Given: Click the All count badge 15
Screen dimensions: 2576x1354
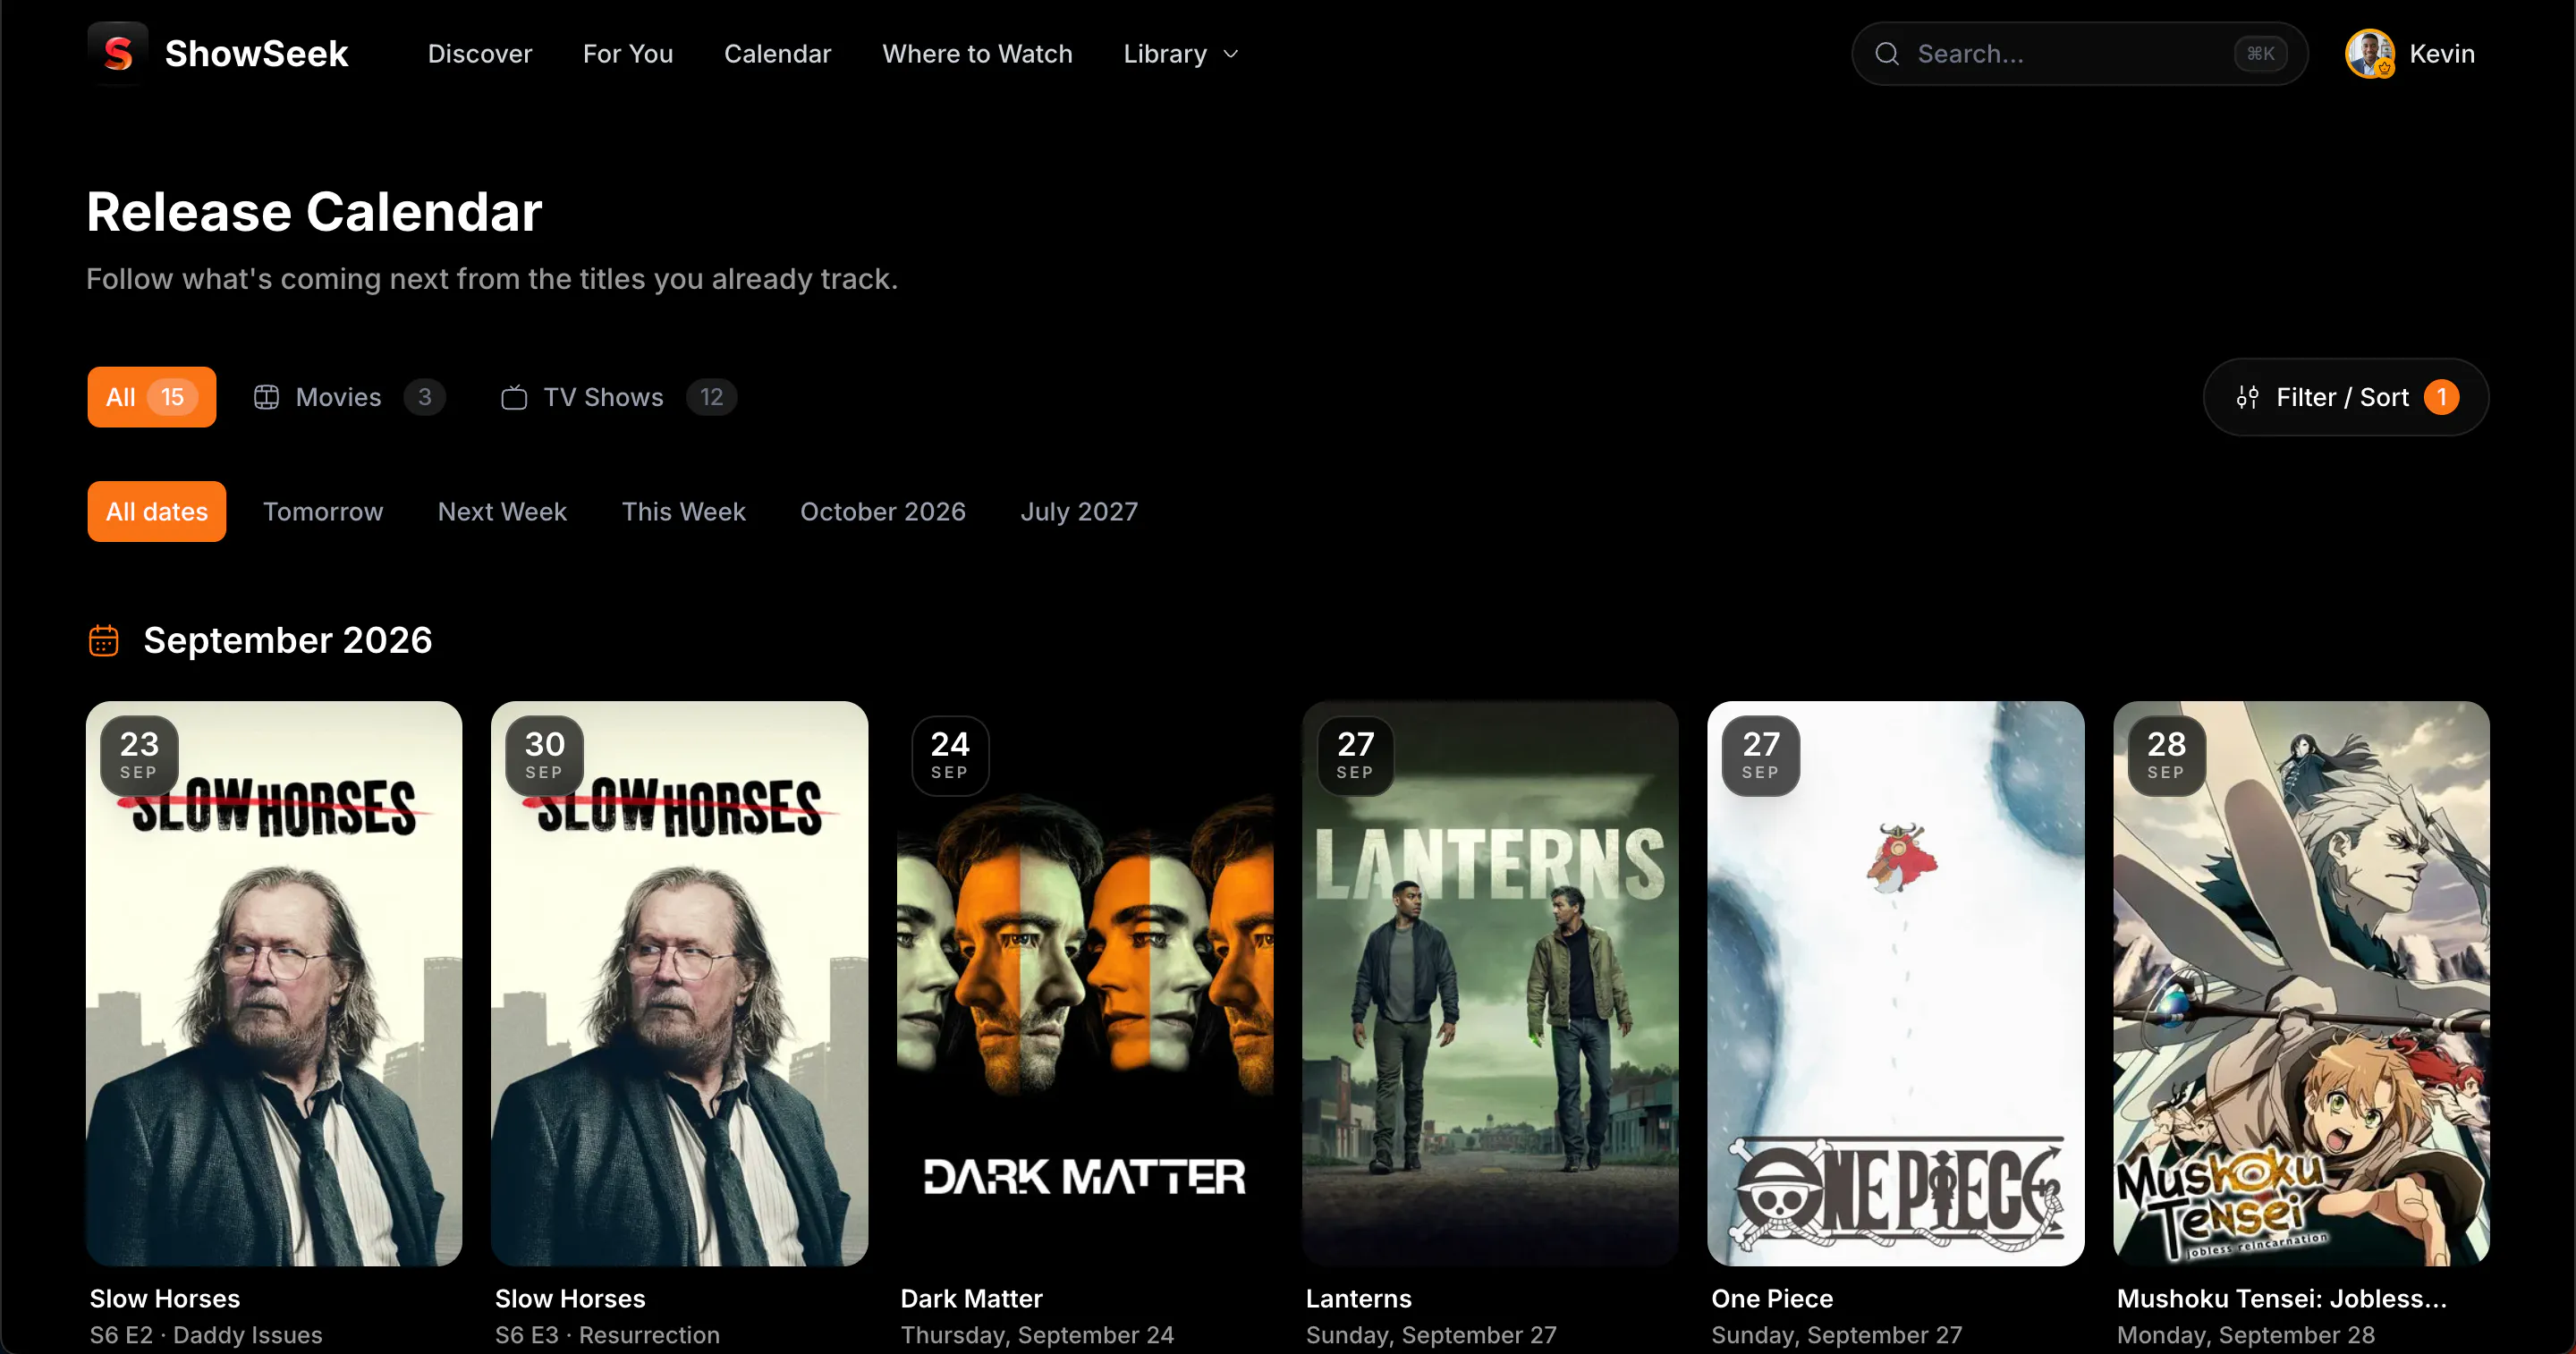Looking at the screenshot, I should (x=173, y=397).
